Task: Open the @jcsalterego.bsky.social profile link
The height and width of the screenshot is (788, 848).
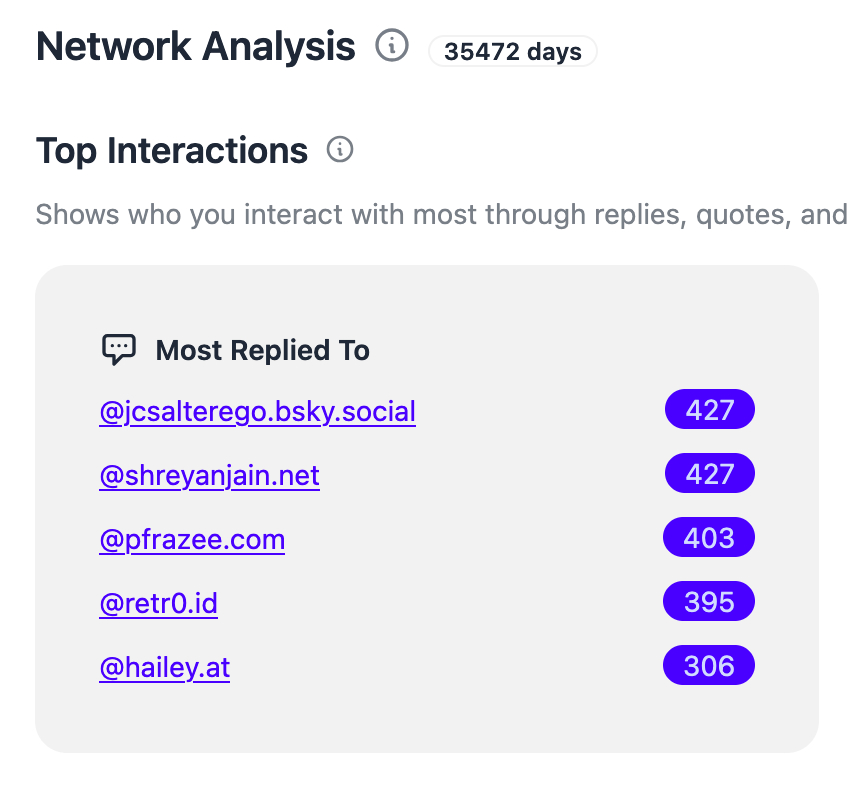Action: point(257,411)
